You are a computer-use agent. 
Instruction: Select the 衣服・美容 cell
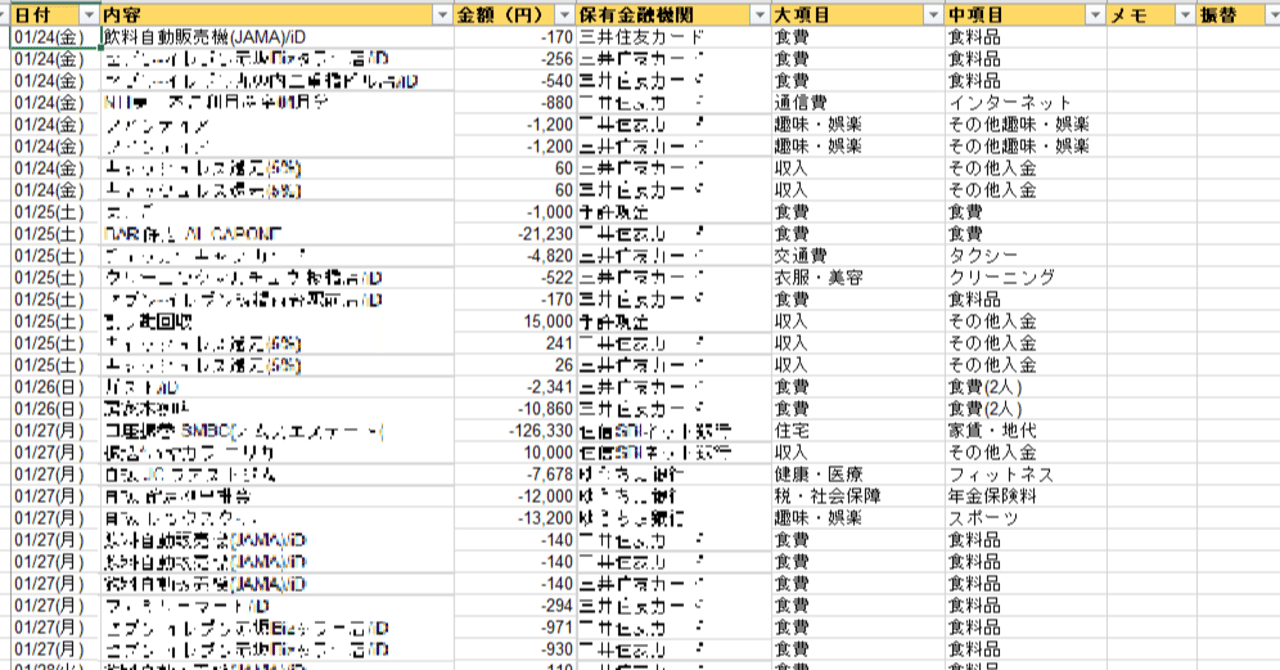859,278
